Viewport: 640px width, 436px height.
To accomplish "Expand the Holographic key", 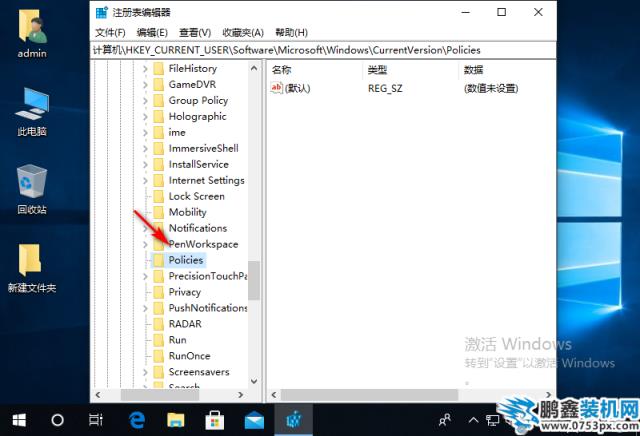I will [x=145, y=117].
